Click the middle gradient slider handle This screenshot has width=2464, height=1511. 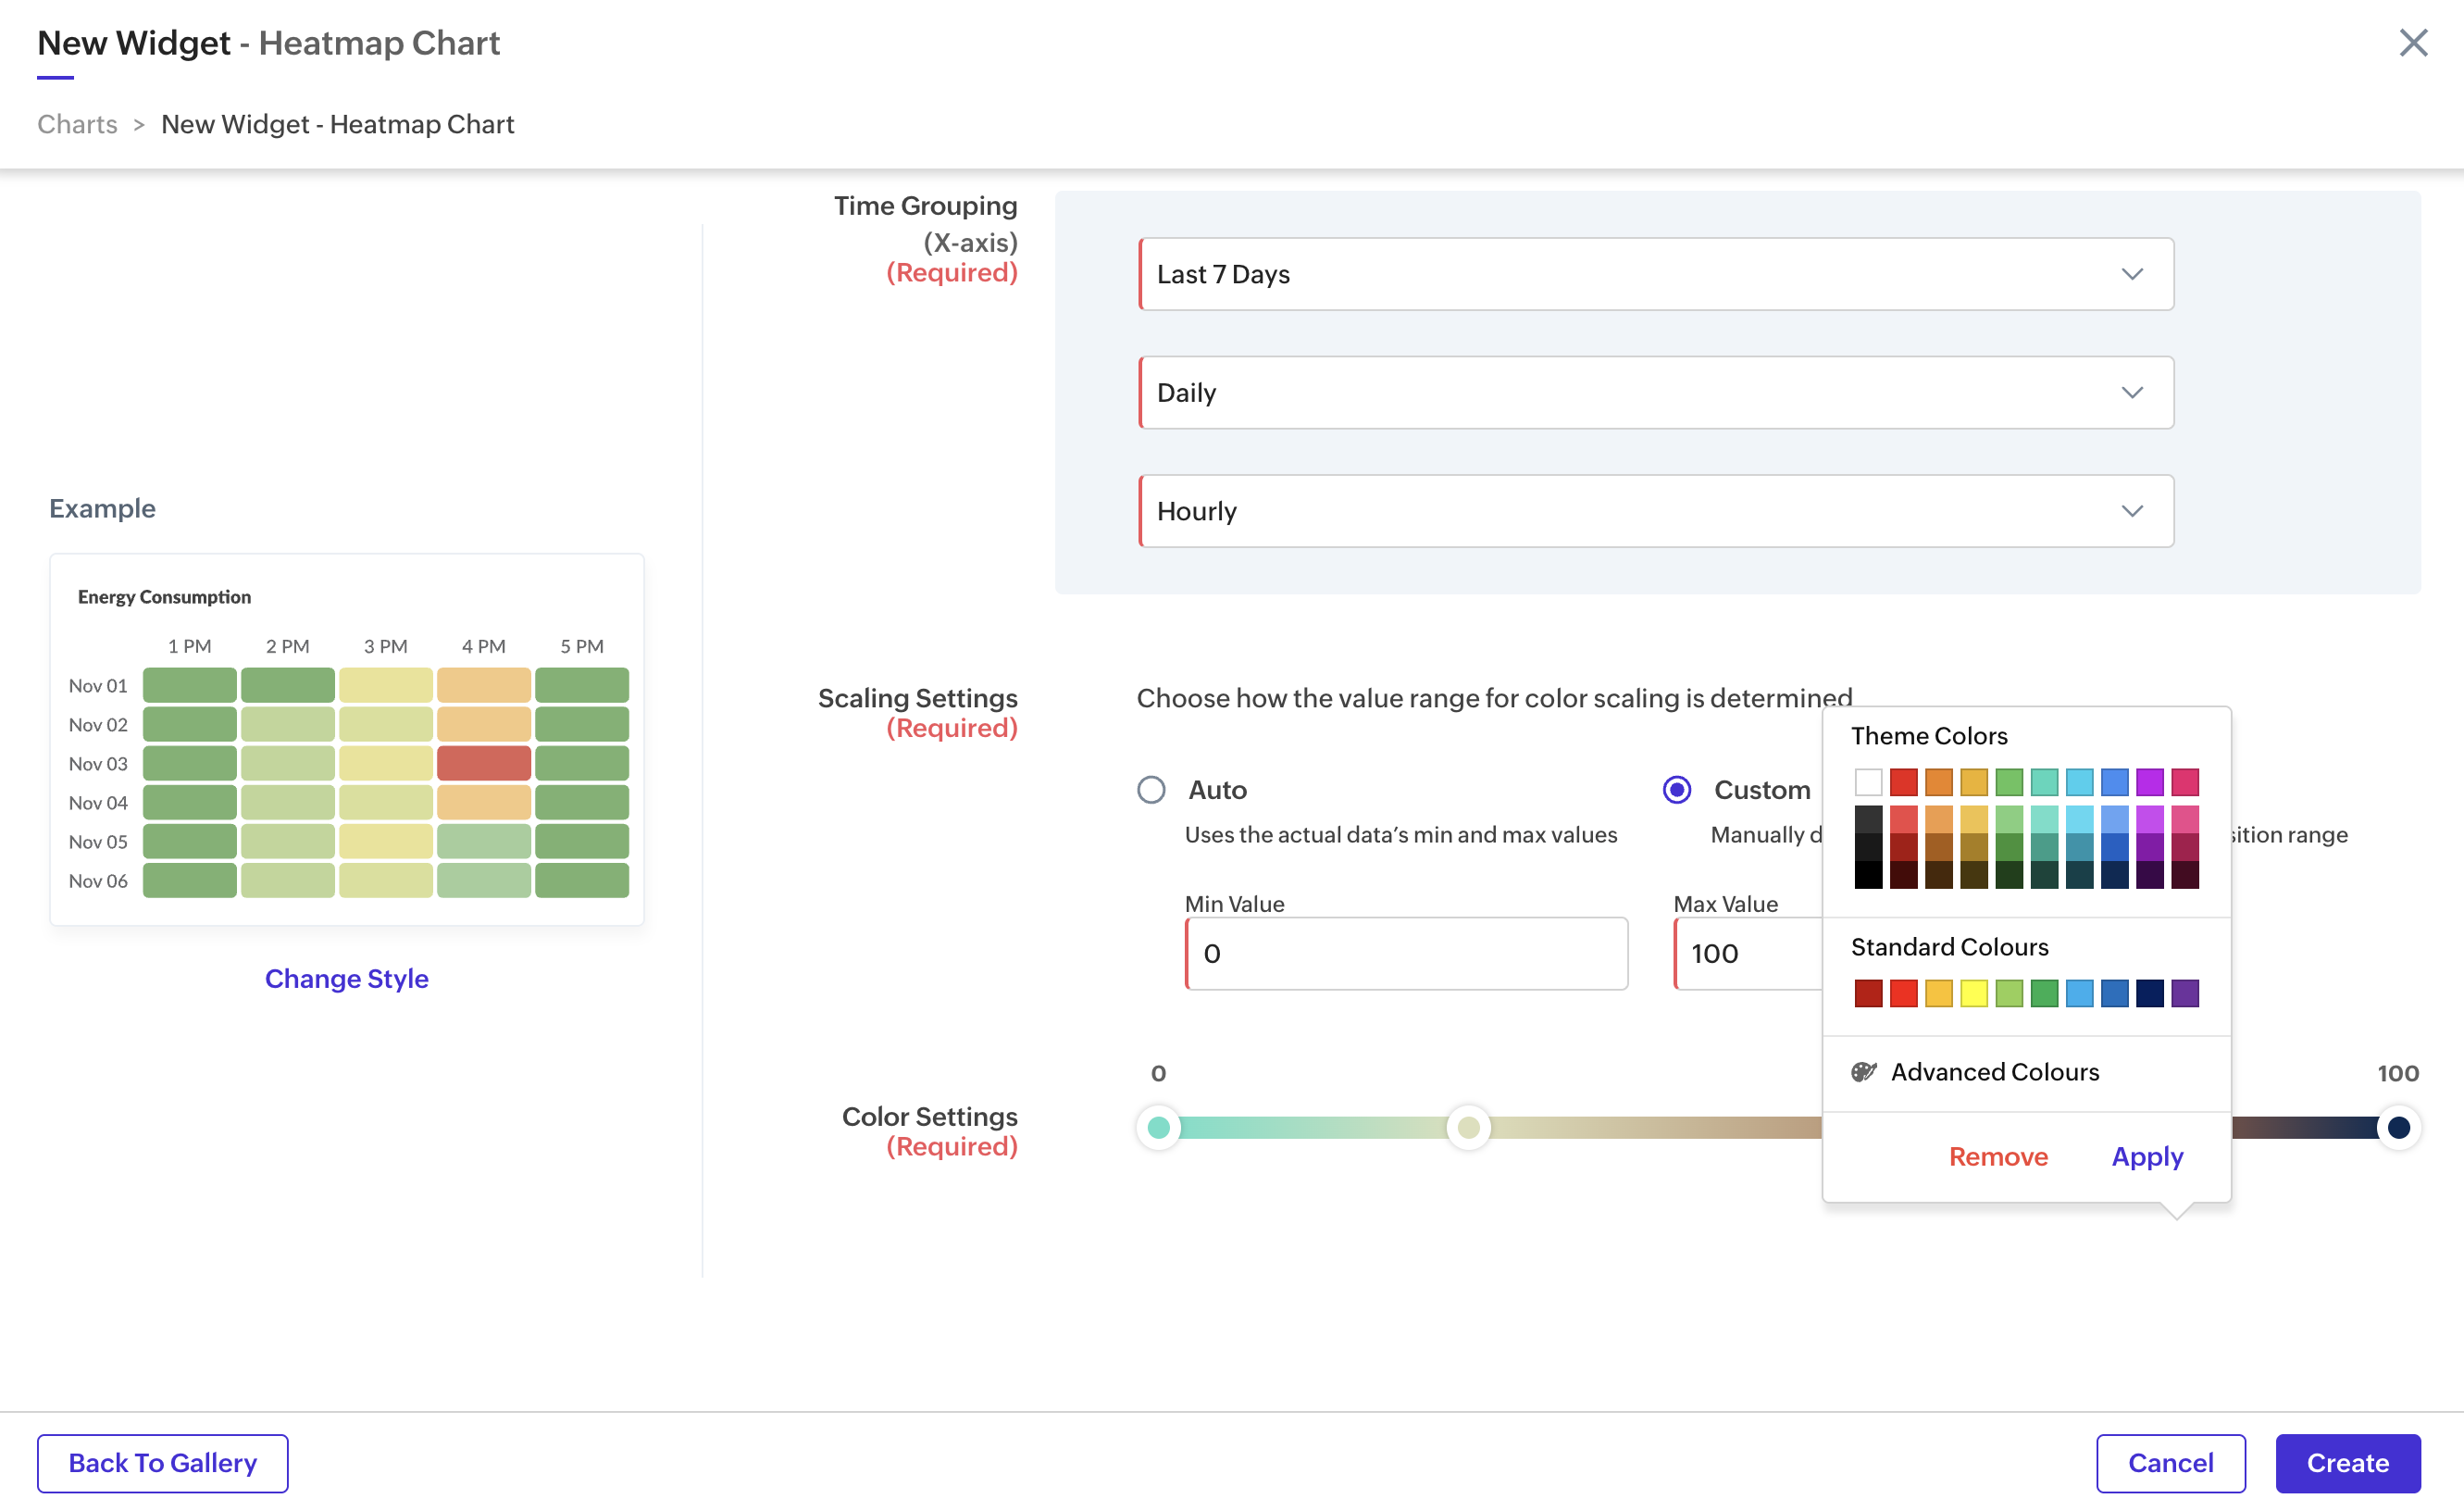(x=1468, y=1128)
